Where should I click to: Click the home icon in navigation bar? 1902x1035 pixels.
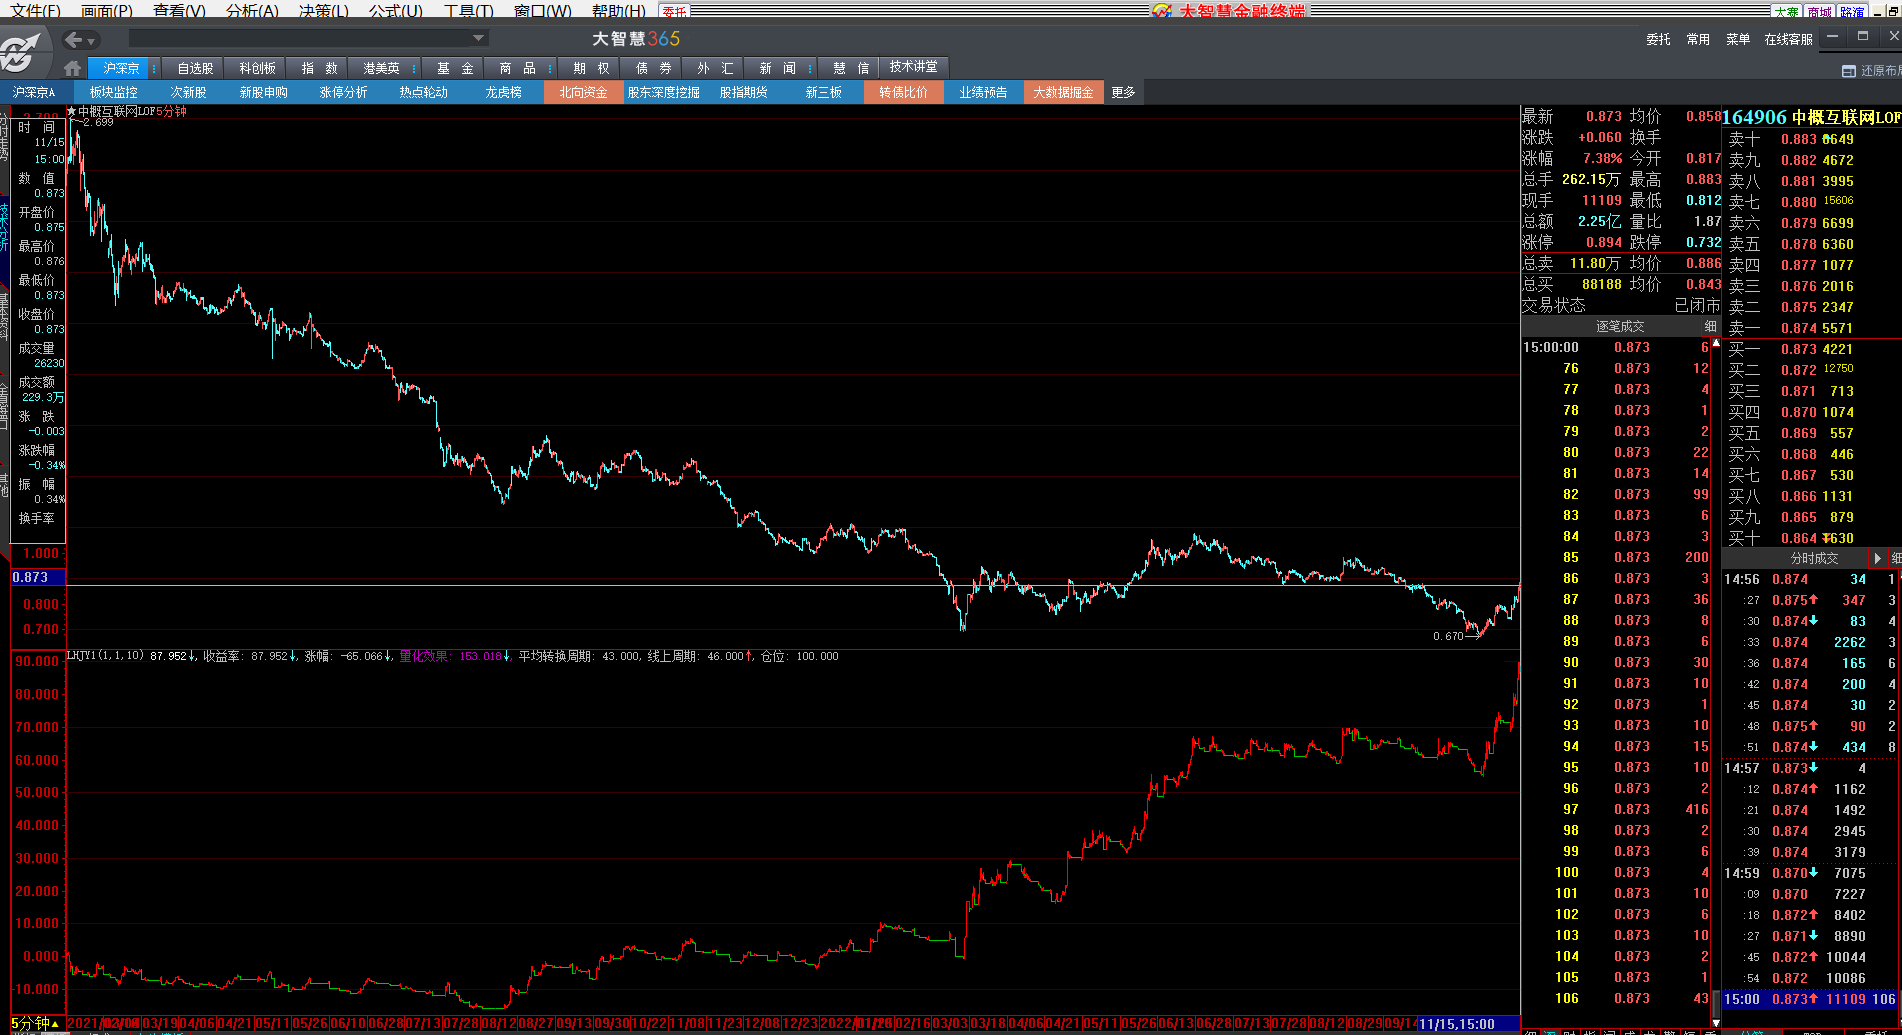point(72,68)
